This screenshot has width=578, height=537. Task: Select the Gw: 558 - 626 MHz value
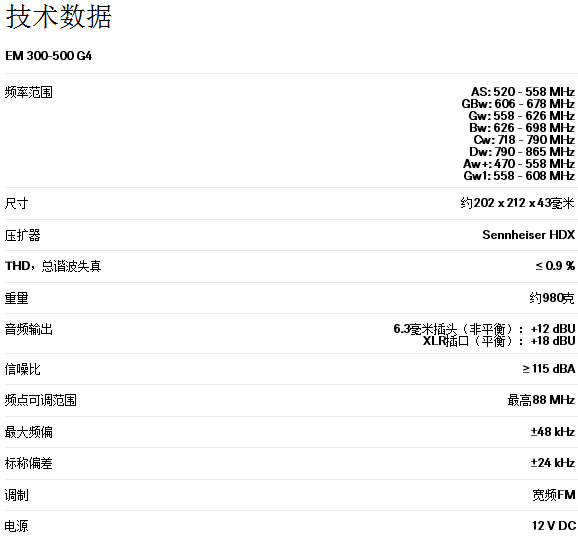522,116
